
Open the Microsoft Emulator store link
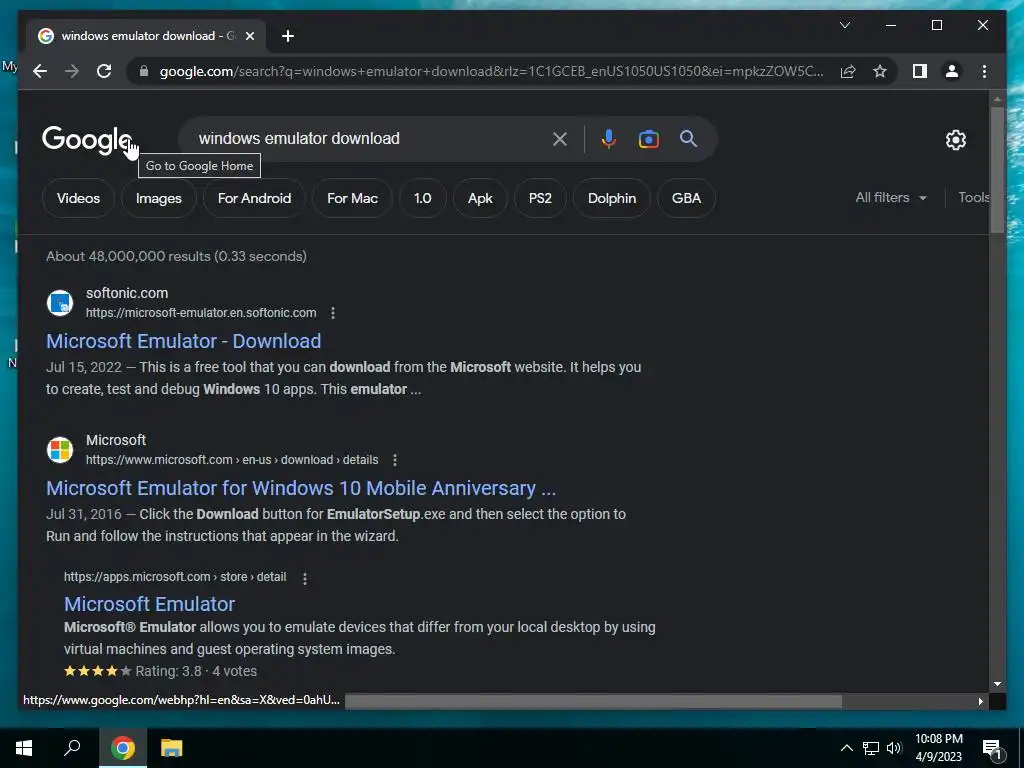click(150, 604)
